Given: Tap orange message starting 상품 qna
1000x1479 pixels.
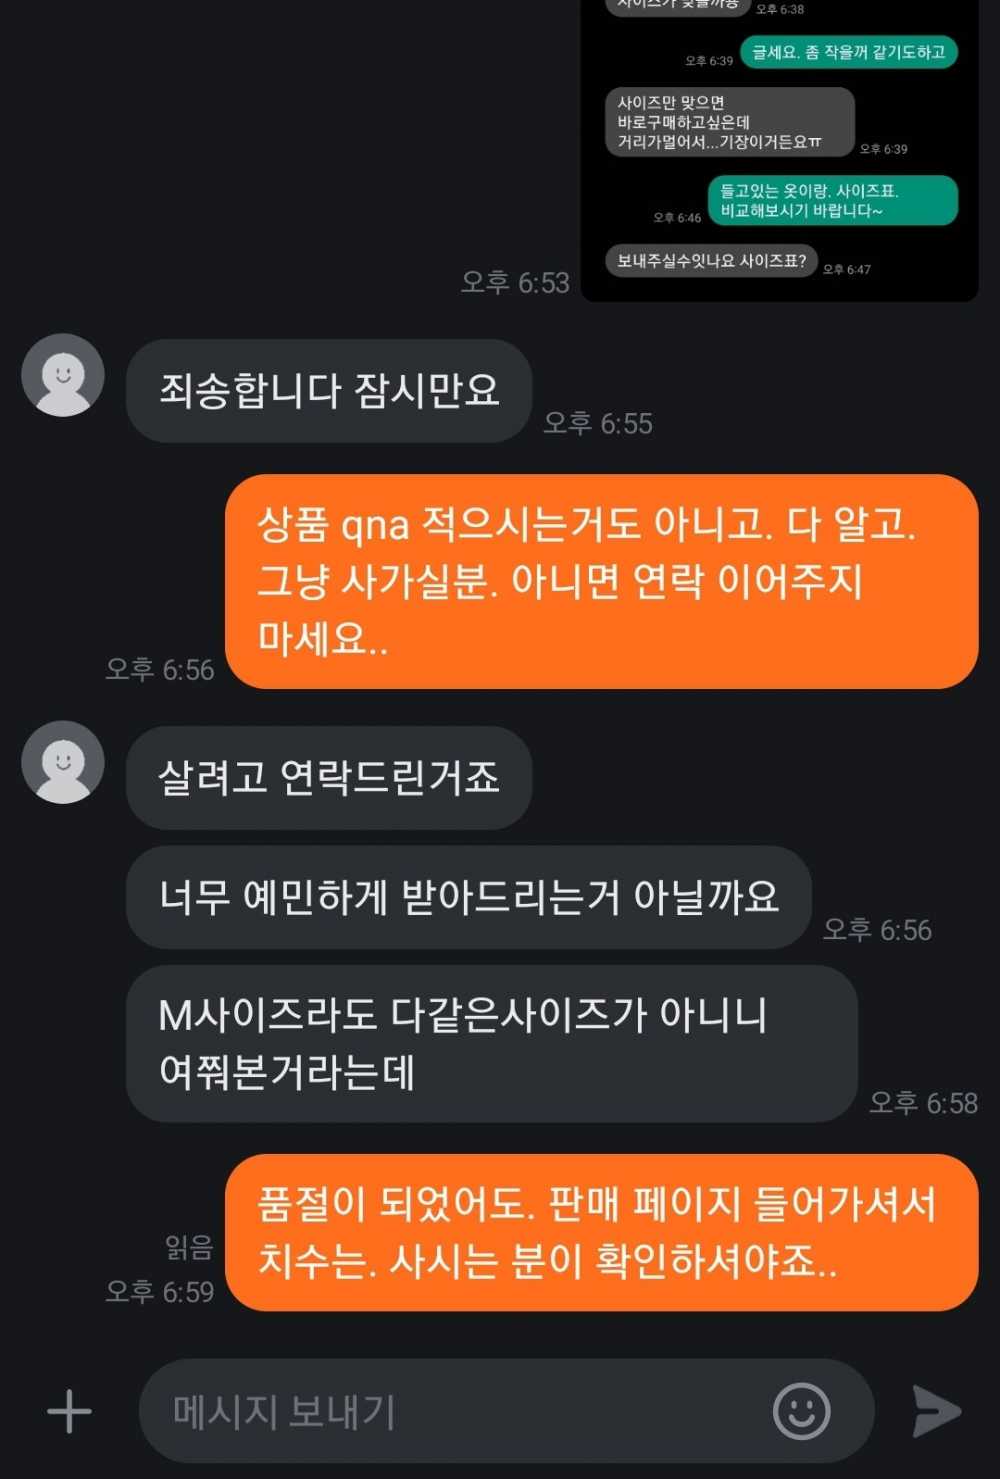Looking at the screenshot, I should [602, 581].
